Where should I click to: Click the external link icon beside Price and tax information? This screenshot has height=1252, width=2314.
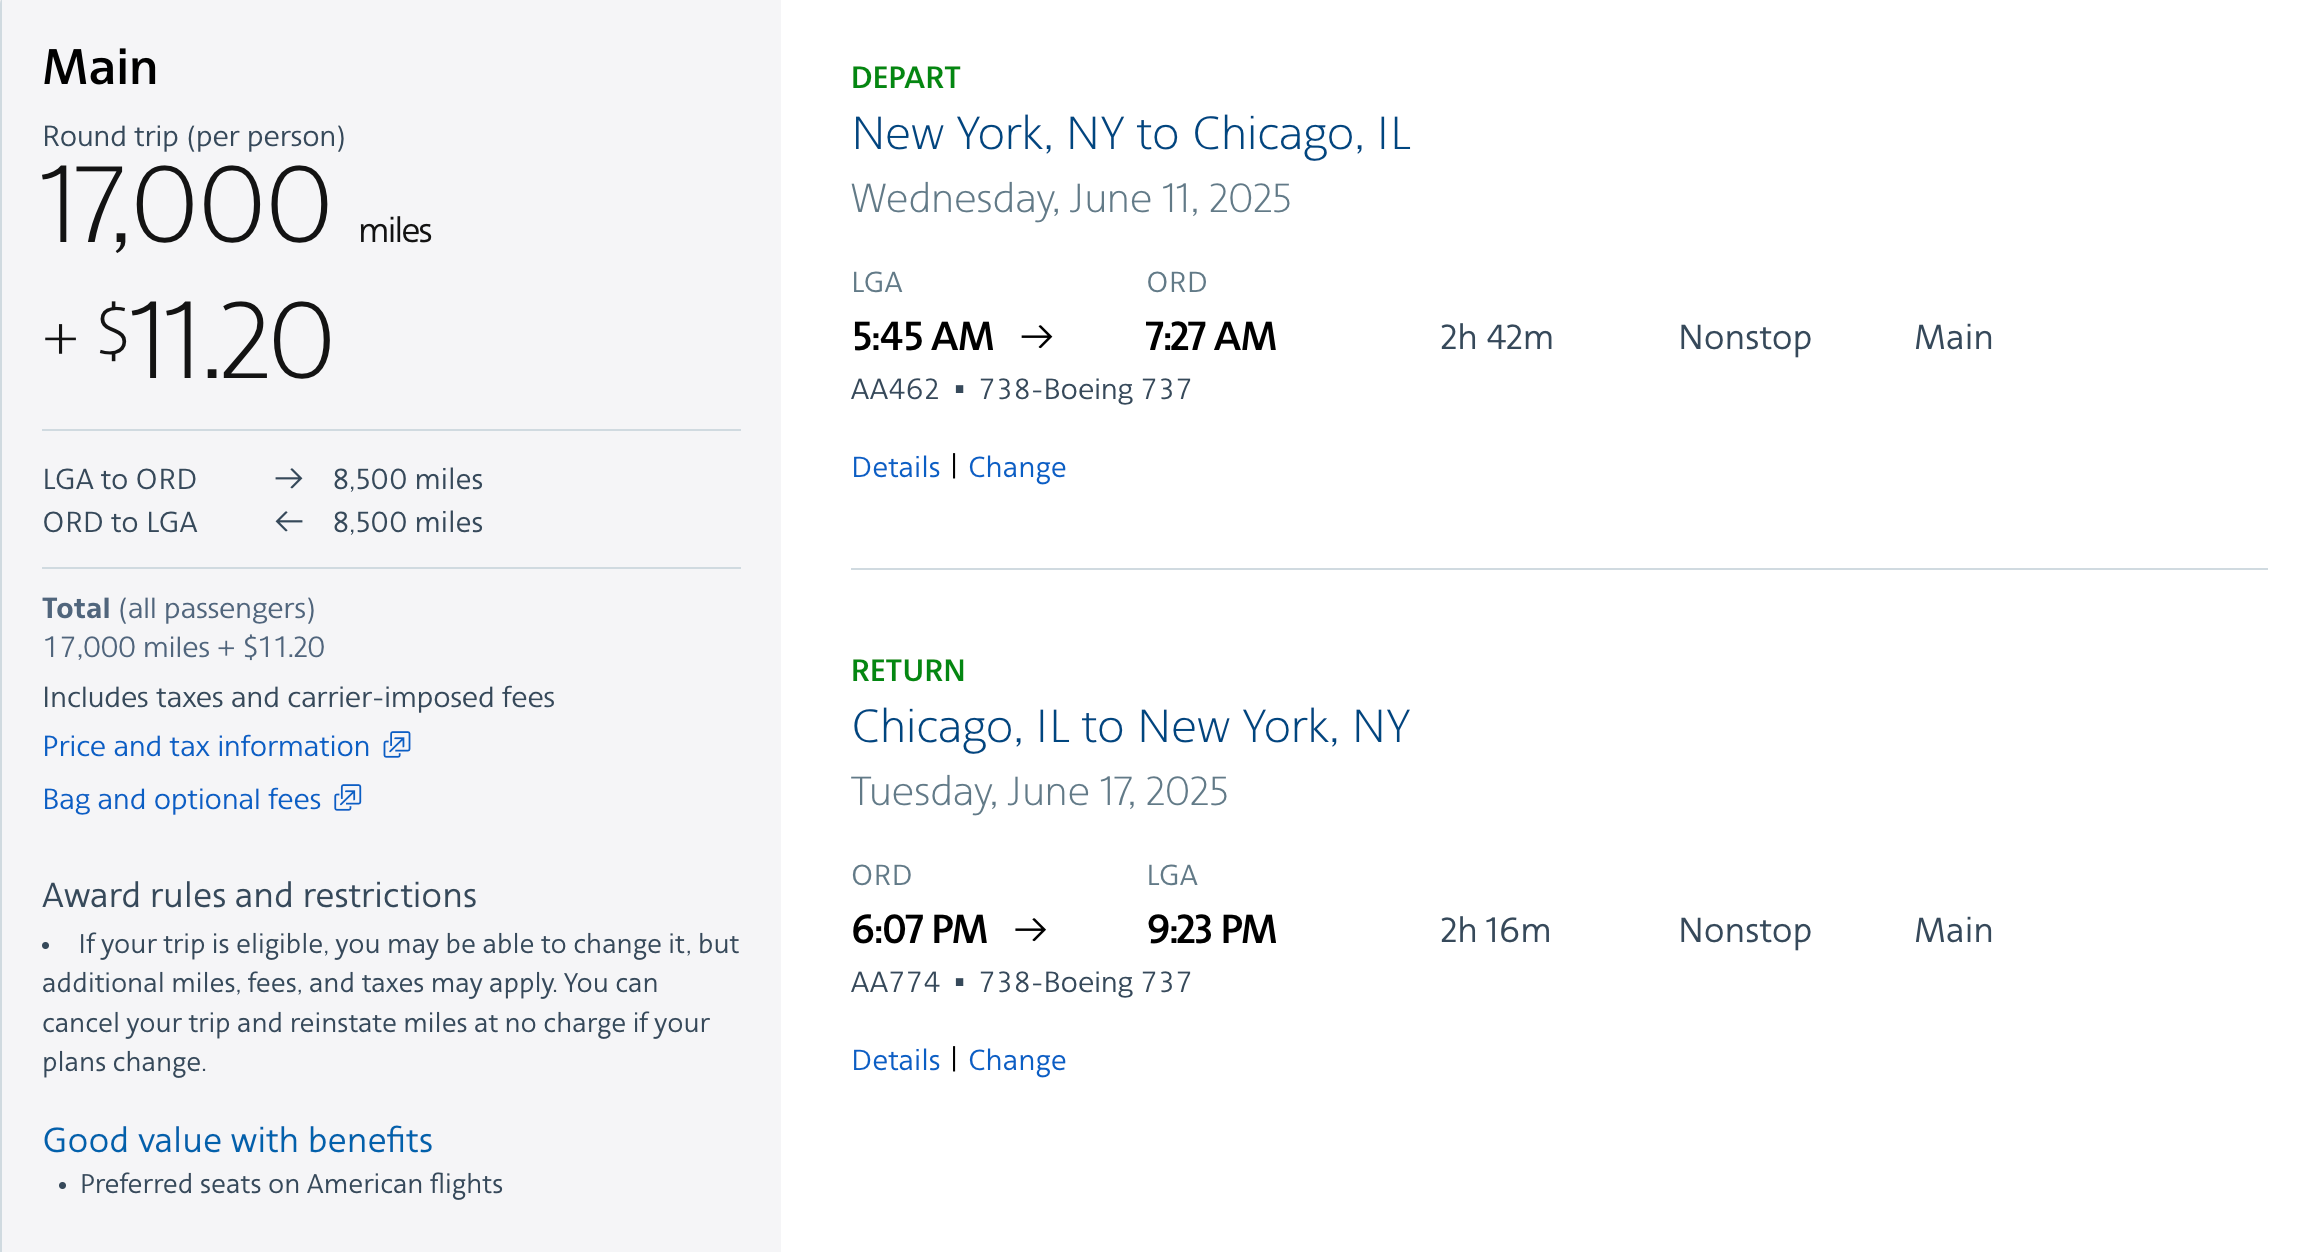point(397,745)
